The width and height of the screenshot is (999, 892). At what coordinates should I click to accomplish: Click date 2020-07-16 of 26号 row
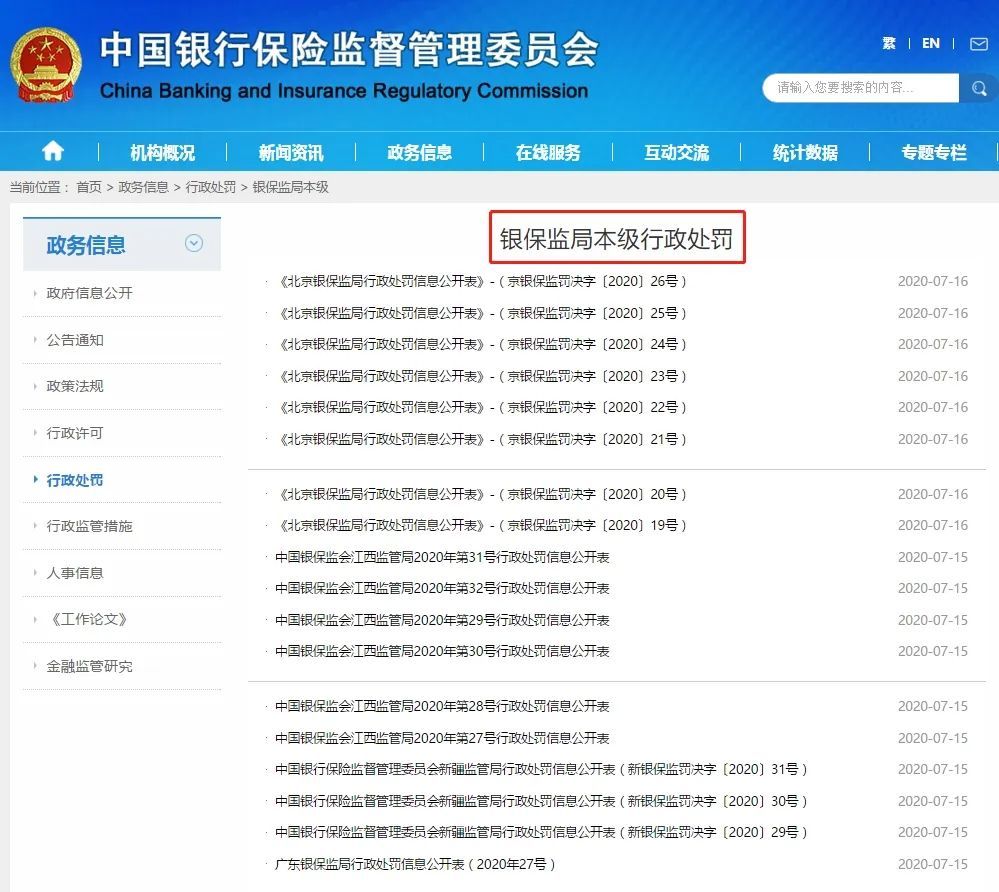[x=933, y=281]
